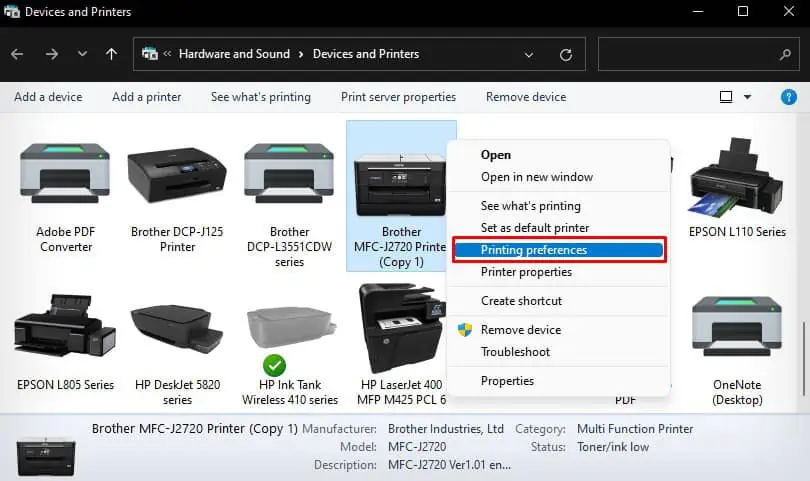Go forward with the forward arrow

(x=52, y=54)
